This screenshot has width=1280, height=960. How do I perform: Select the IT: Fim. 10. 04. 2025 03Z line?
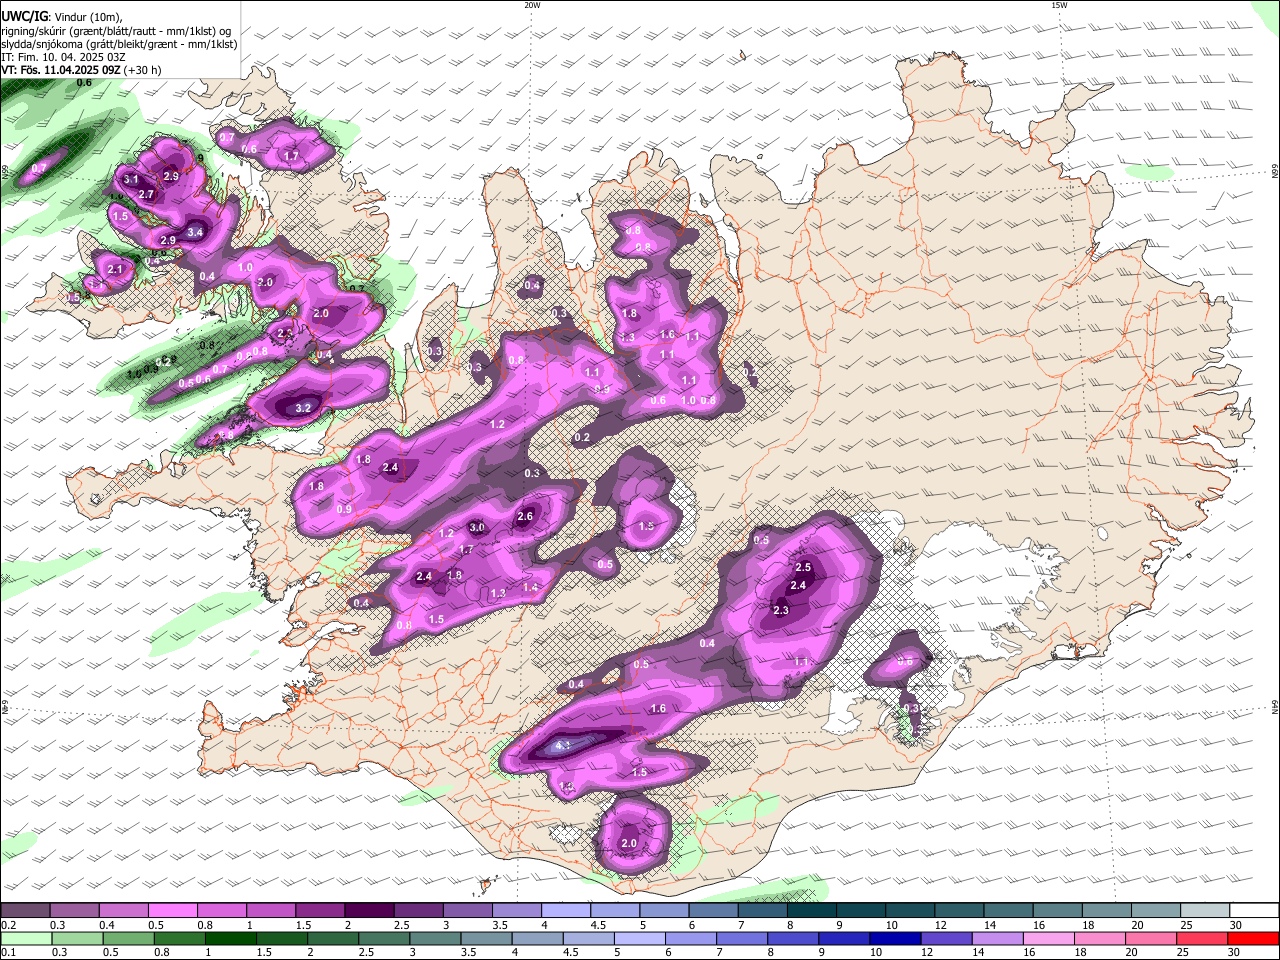63,57
